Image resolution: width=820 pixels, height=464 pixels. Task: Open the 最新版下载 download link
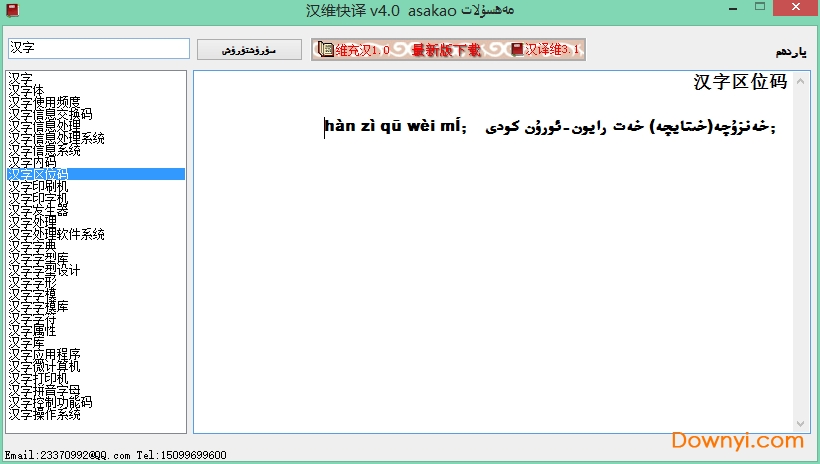click(x=445, y=49)
